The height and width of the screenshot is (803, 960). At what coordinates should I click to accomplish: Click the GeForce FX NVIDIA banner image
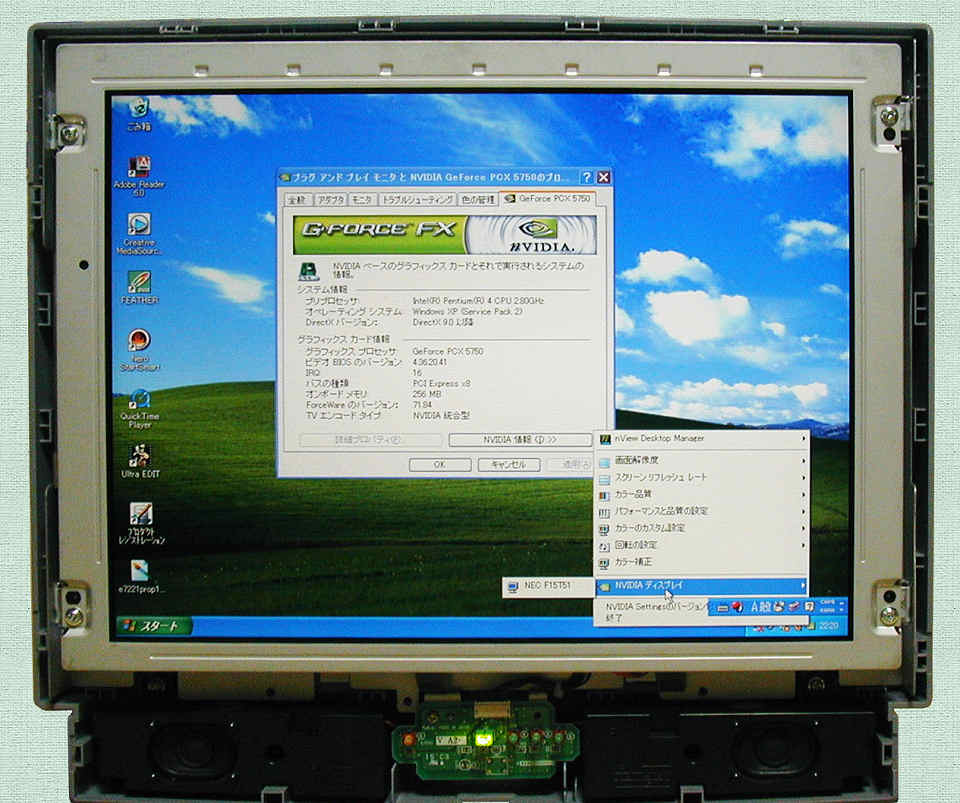tap(444, 235)
